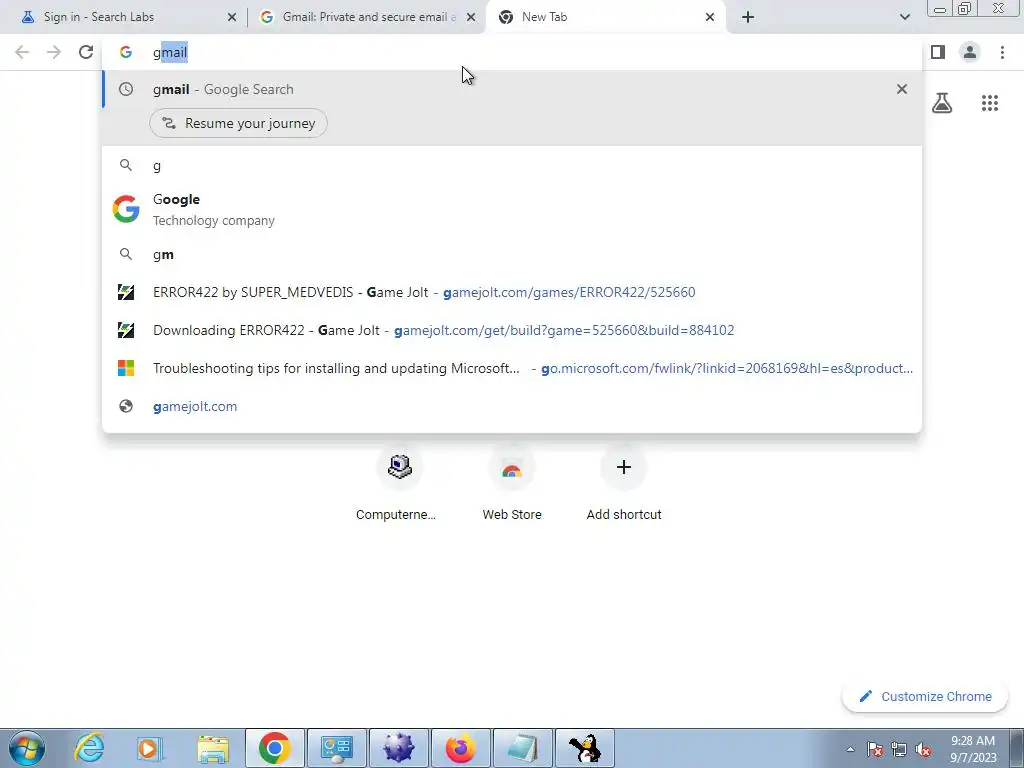Click the Chrome taskbar icon
This screenshot has height=768, width=1024.
coord(275,748)
